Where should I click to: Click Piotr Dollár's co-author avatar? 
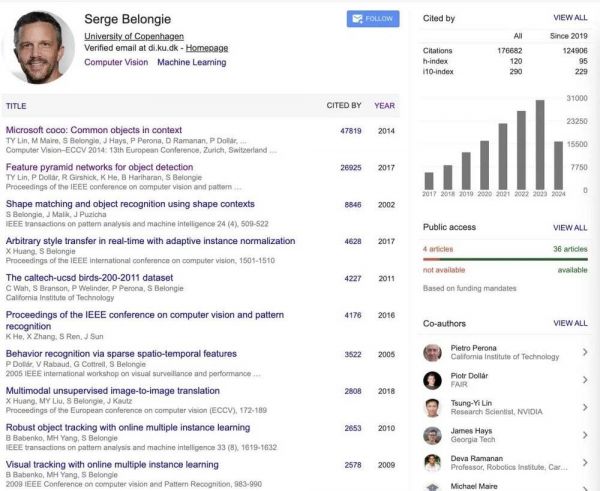pos(432,380)
